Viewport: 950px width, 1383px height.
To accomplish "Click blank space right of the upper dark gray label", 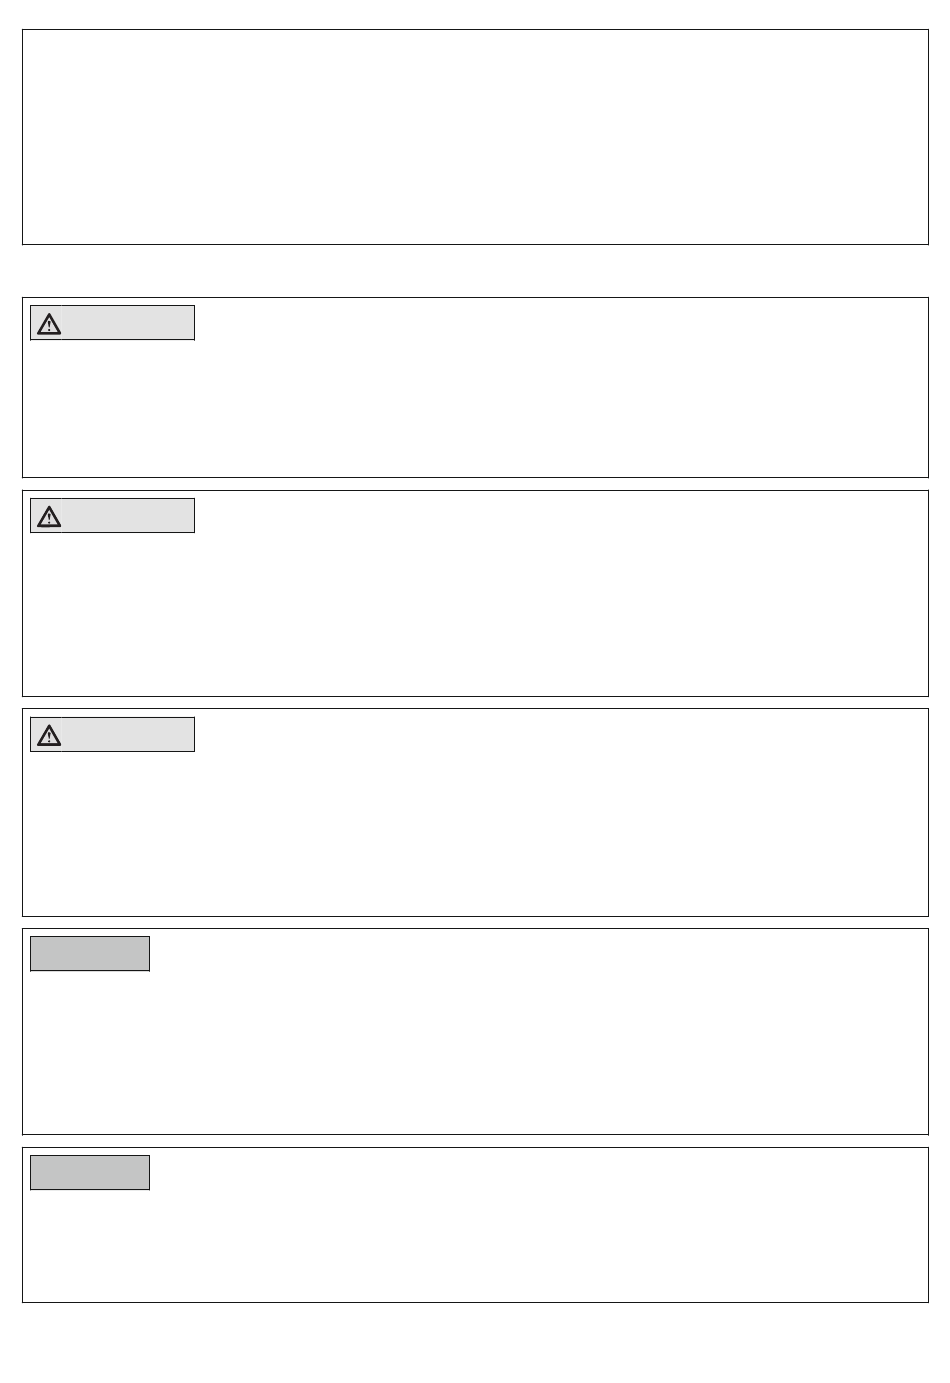I will click(x=538, y=954).
